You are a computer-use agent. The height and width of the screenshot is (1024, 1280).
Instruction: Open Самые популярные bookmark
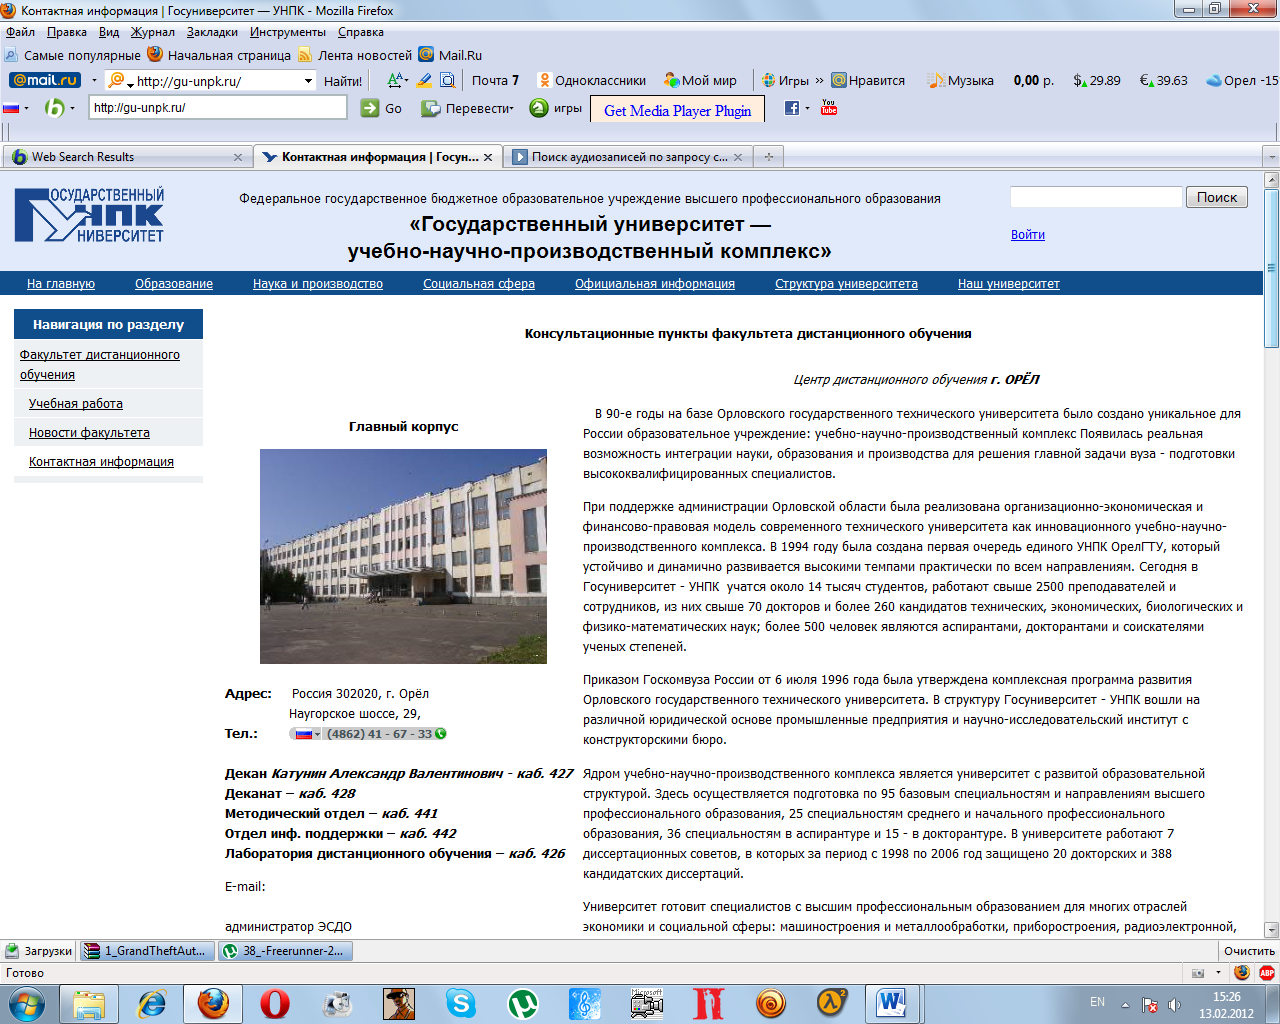72,55
